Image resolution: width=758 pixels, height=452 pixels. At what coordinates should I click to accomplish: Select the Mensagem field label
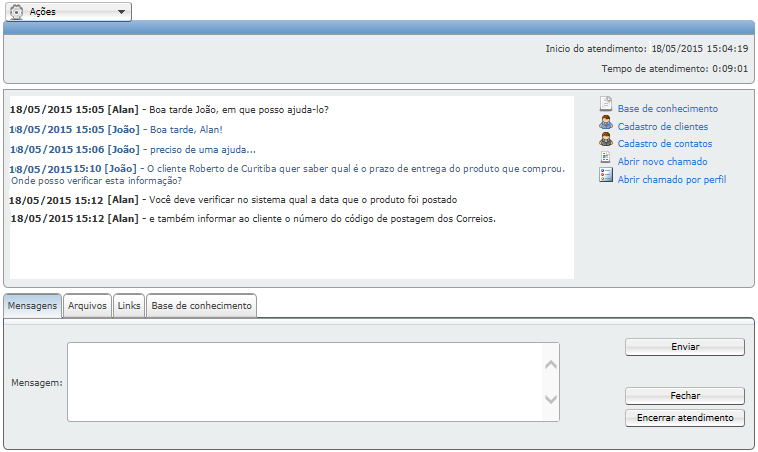37,382
